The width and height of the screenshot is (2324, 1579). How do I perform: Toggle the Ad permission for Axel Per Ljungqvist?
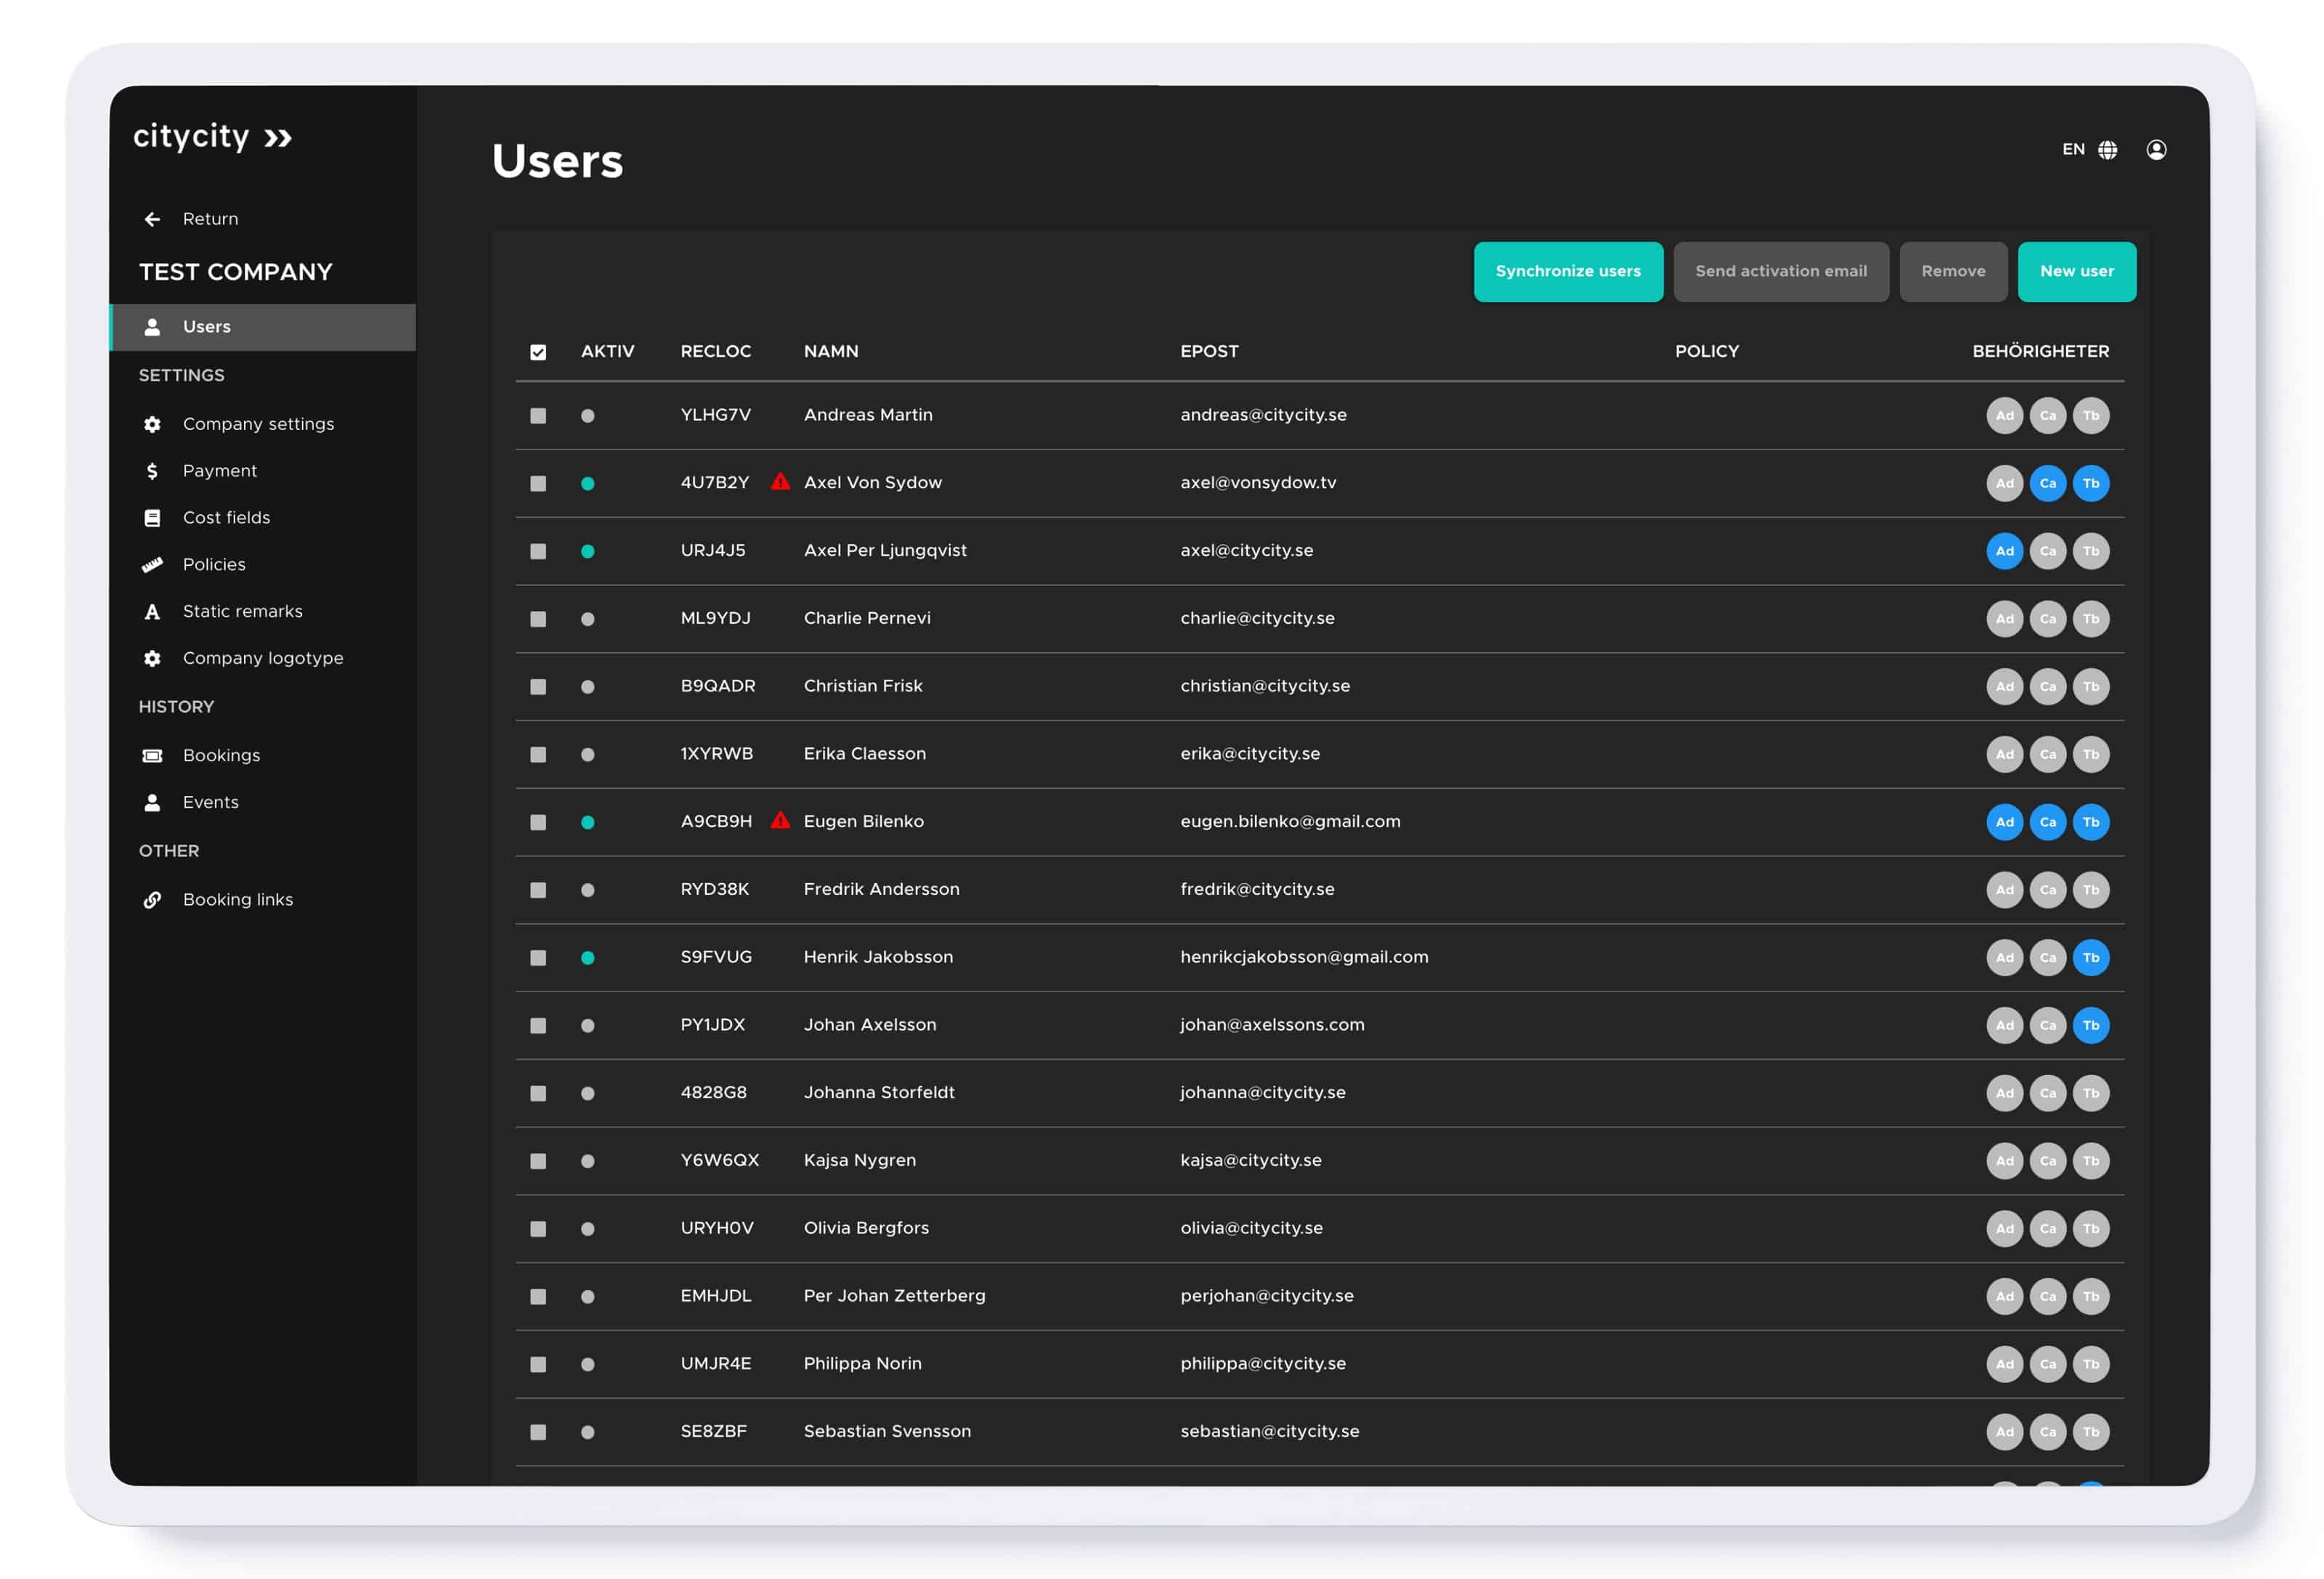2004,550
